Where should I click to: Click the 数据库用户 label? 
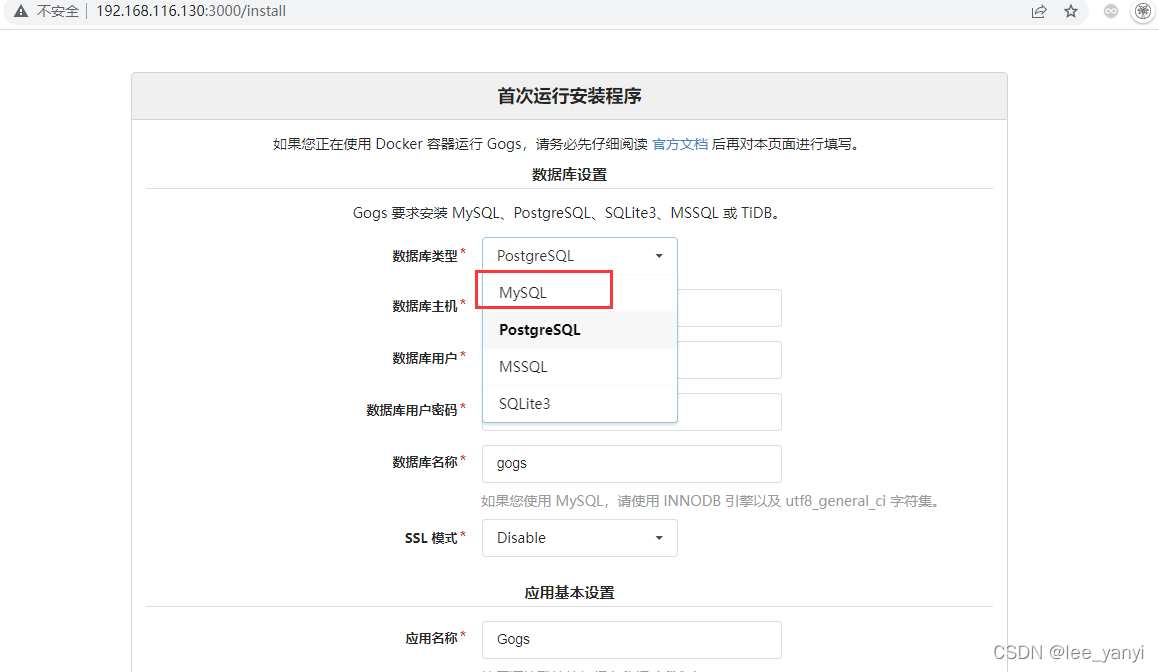(425, 359)
